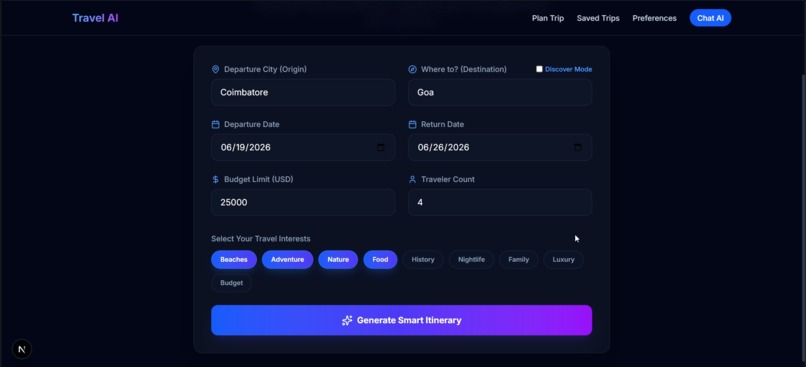Click the Discover Mode label text
The height and width of the screenshot is (367, 806).
click(x=568, y=69)
